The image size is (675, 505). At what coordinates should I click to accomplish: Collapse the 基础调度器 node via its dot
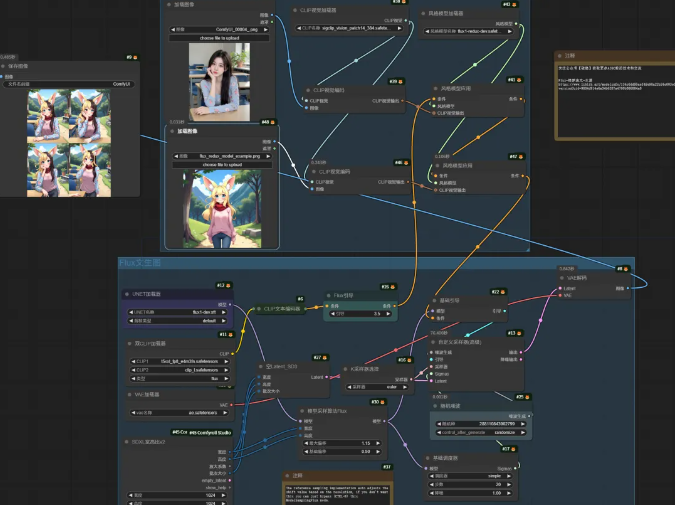pos(428,458)
